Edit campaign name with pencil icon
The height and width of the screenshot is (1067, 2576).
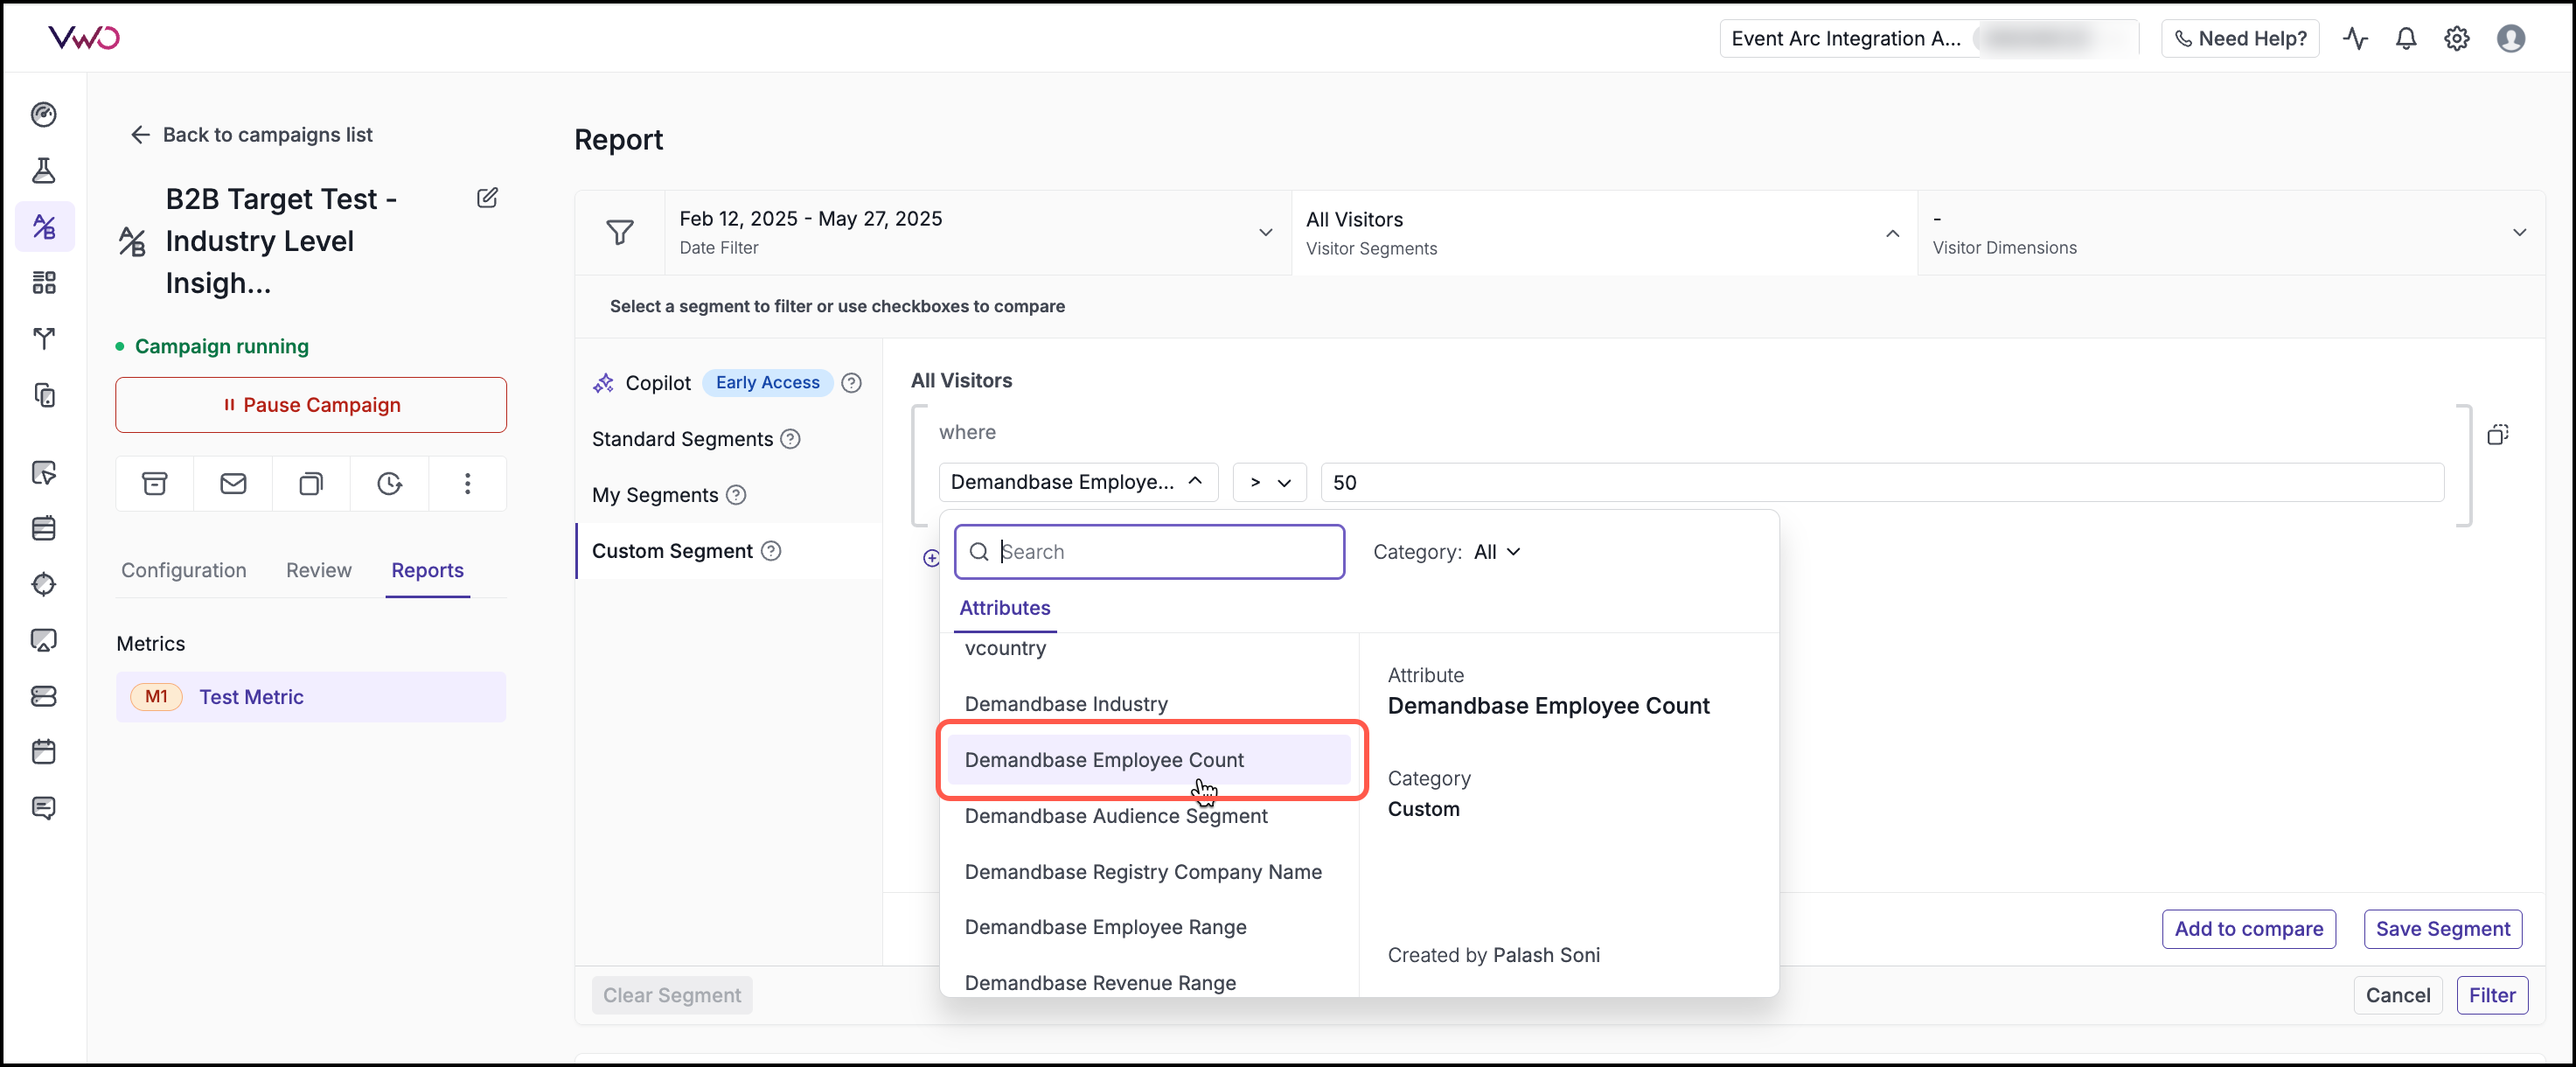click(x=487, y=198)
